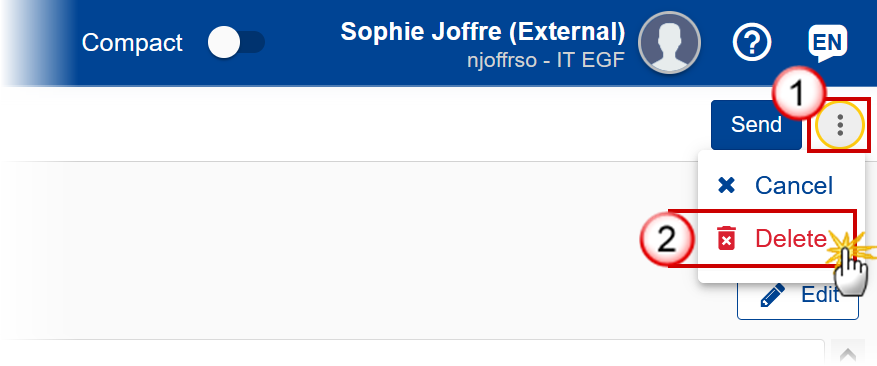This screenshot has height=366, width=877.
Task: Click the X icon beside Cancel
Action: [726, 185]
